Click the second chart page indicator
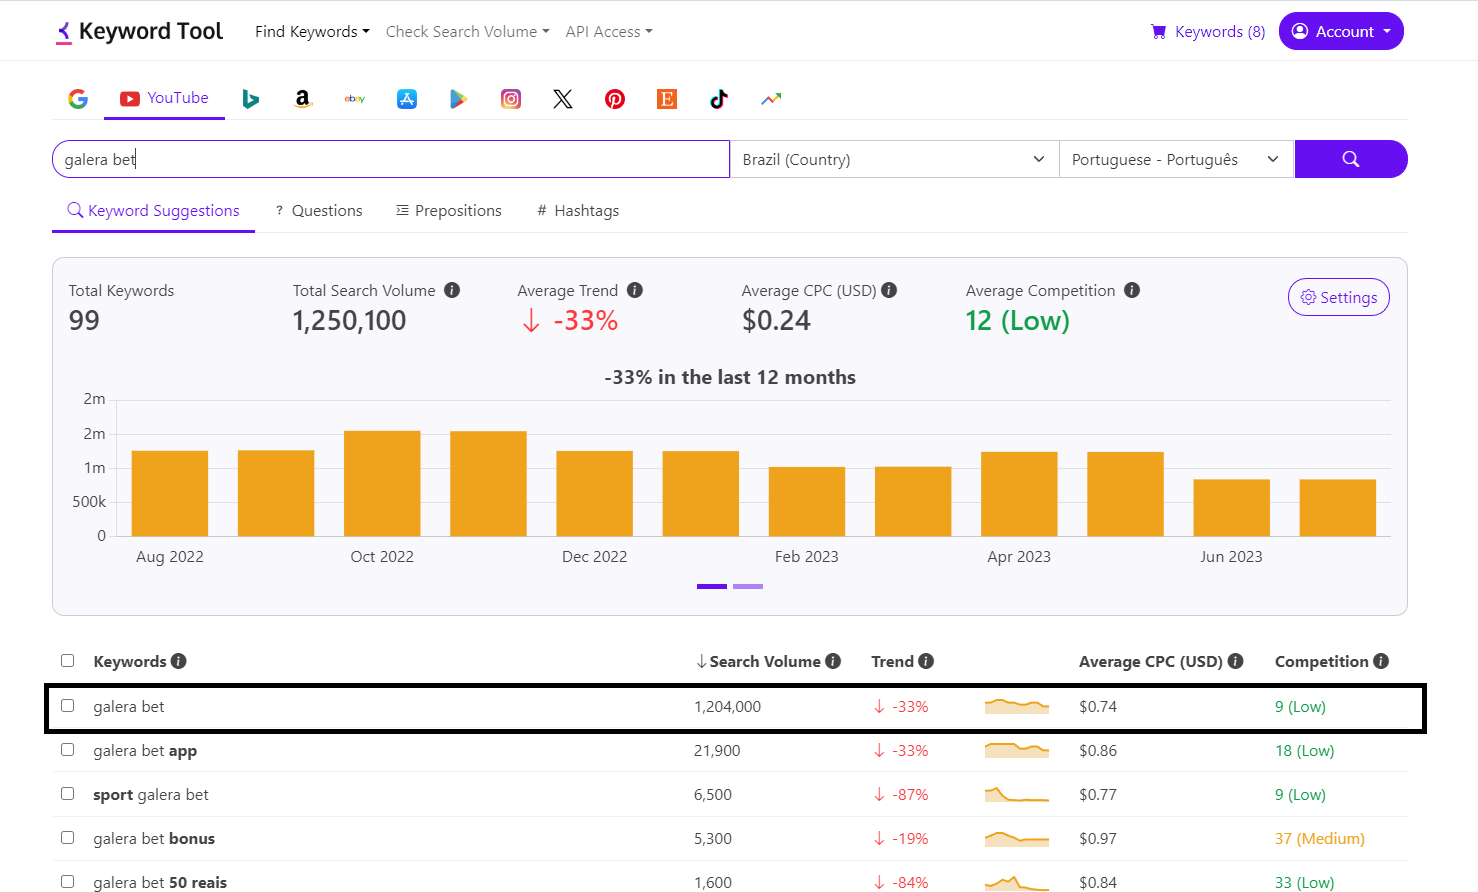1478x892 pixels. 748,586
